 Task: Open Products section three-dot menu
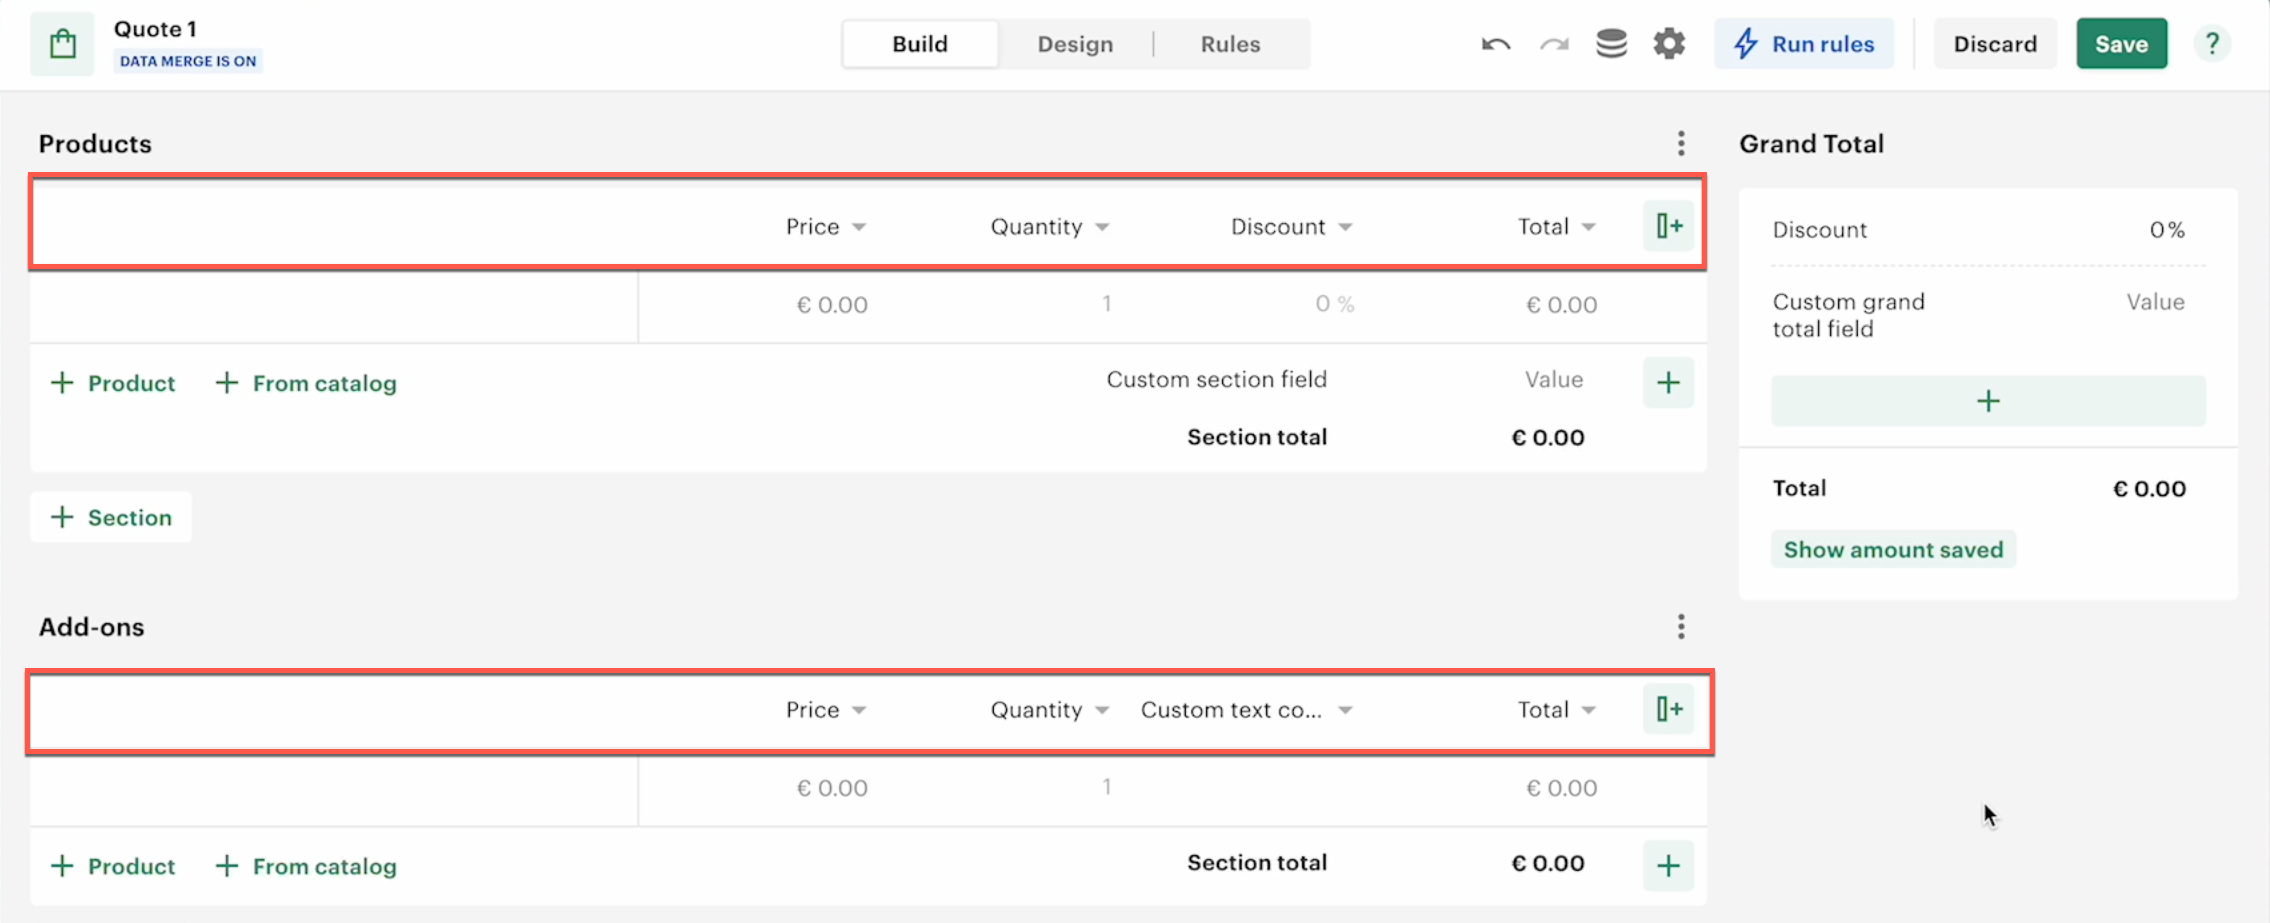(1681, 144)
